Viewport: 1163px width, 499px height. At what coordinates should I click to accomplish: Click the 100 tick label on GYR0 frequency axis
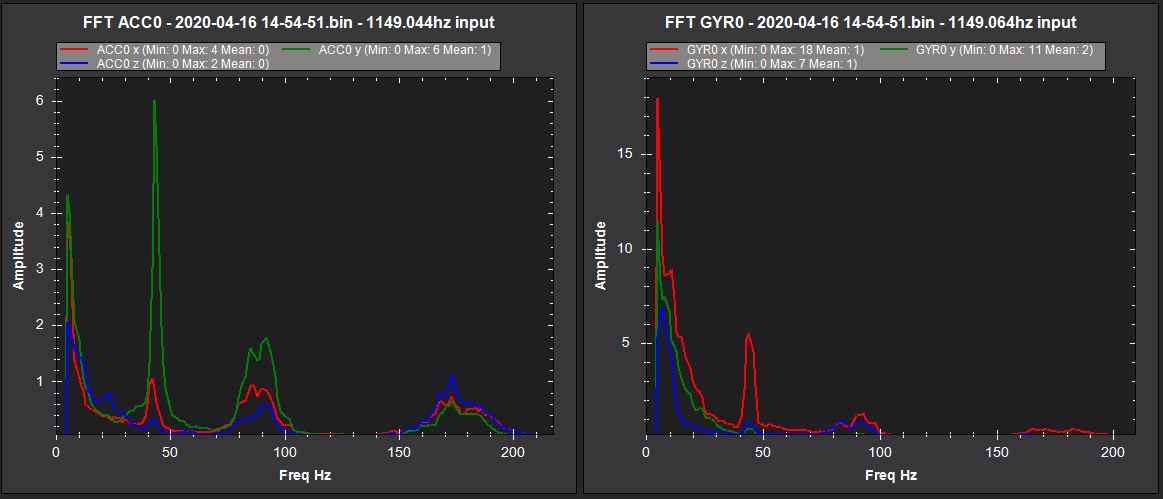(x=880, y=452)
